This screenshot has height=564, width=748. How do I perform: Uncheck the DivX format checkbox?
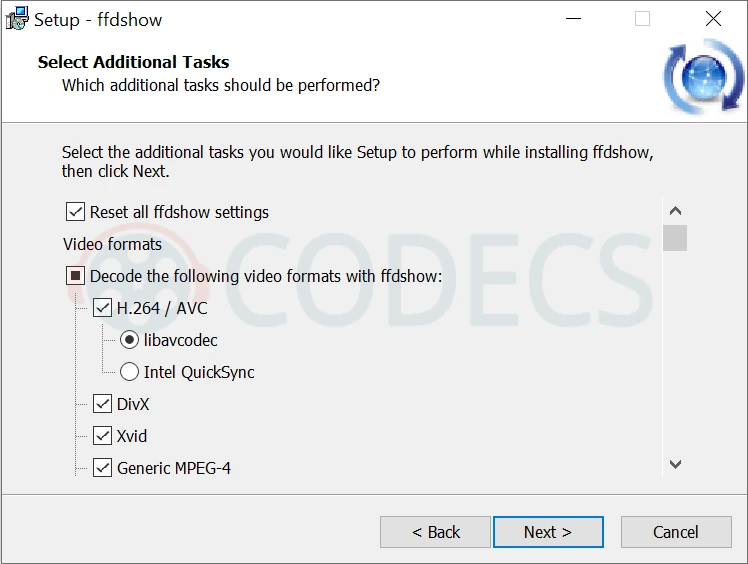click(102, 404)
